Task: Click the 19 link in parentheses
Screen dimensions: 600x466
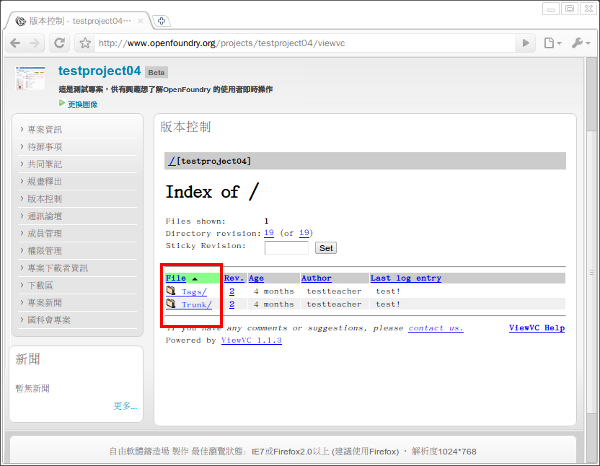Action: coord(304,233)
